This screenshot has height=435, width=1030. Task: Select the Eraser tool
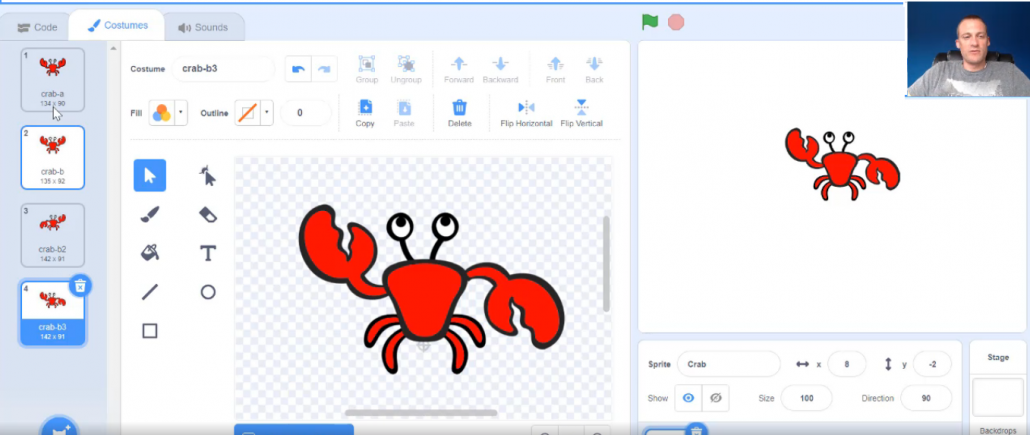208,214
